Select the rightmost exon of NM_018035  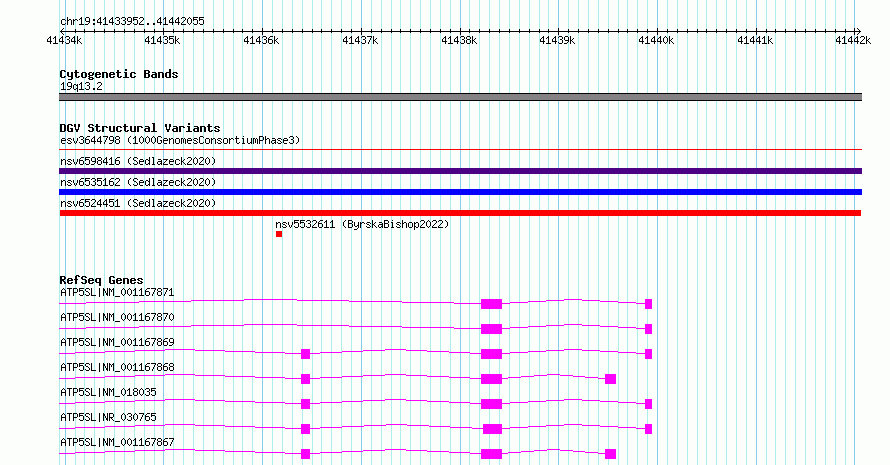(649, 404)
